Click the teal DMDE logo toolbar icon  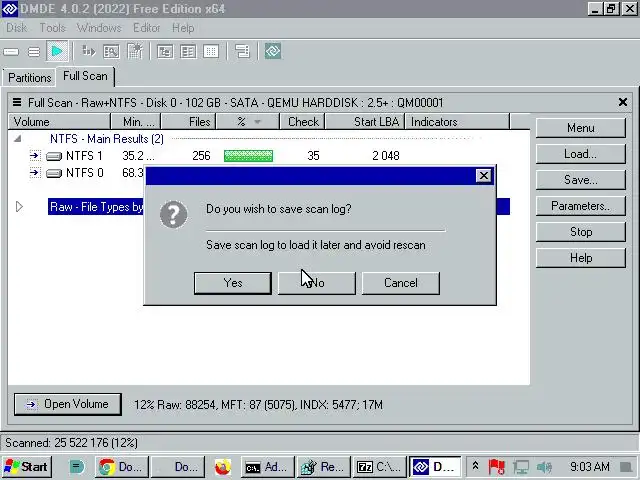(273, 51)
